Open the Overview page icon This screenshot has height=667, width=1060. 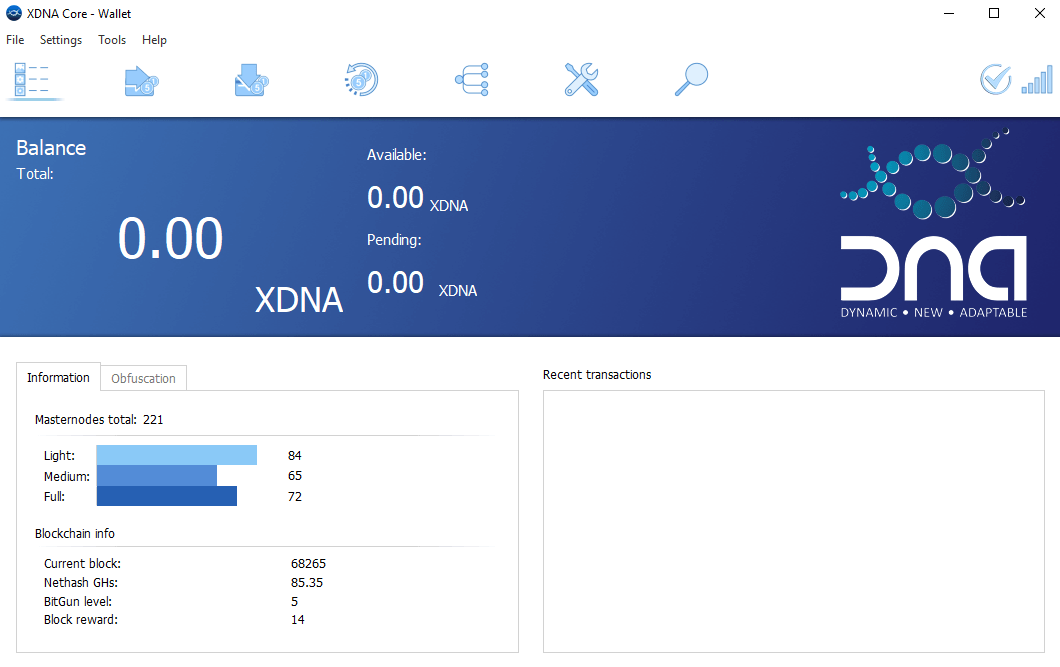[x=33, y=80]
